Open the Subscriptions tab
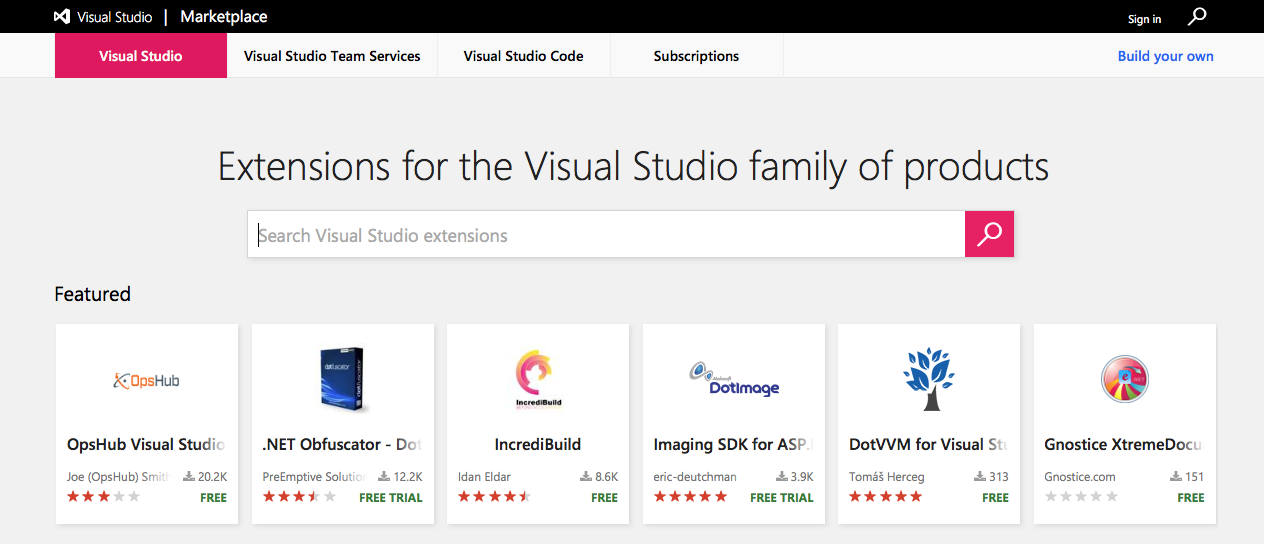 [696, 56]
